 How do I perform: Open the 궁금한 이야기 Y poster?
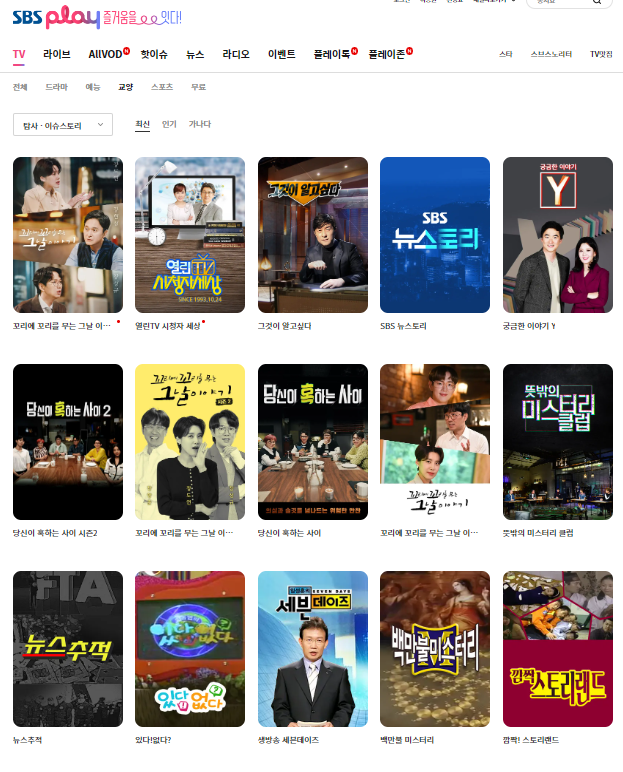pyautogui.click(x=557, y=235)
